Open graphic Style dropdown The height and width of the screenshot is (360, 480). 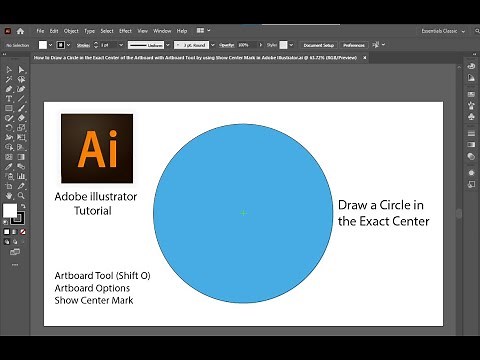coord(291,45)
